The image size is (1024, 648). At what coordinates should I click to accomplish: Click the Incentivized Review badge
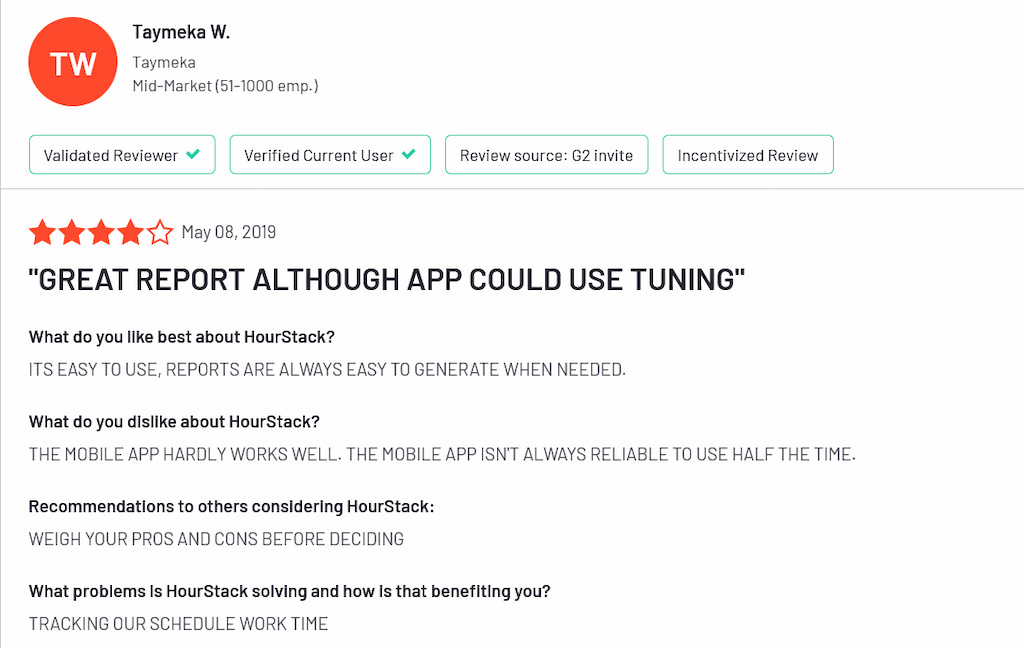tap(747, 154)
